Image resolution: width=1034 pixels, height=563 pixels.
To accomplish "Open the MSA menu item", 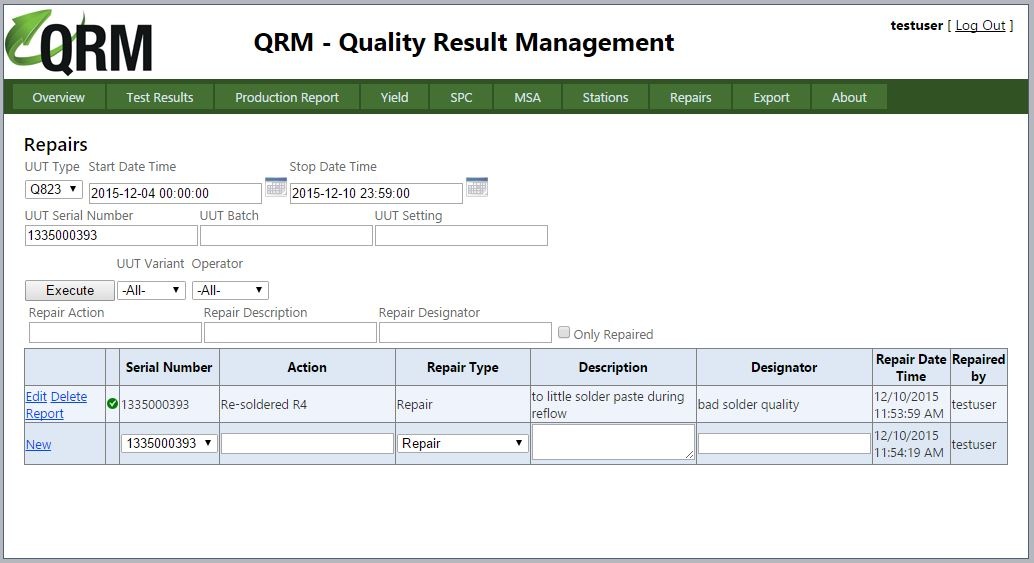I will (528, 98).
